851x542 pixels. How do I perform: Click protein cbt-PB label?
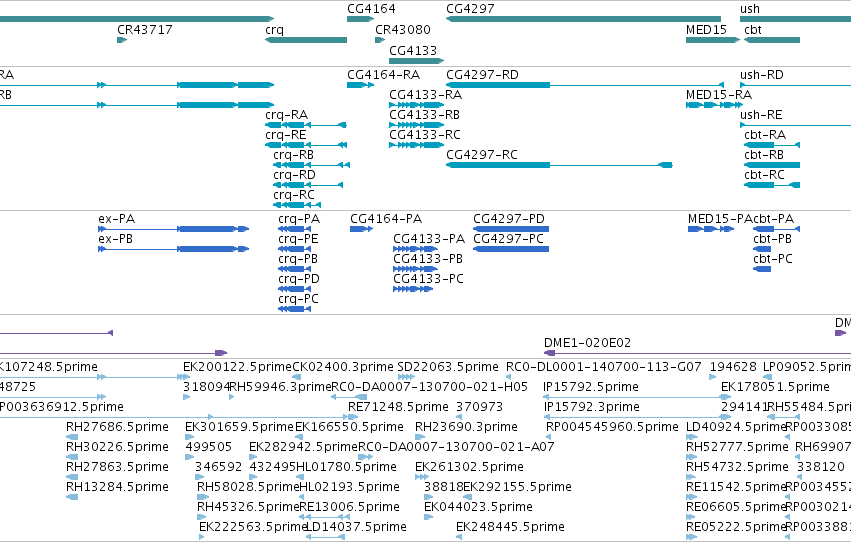click(x=773, y=239)
